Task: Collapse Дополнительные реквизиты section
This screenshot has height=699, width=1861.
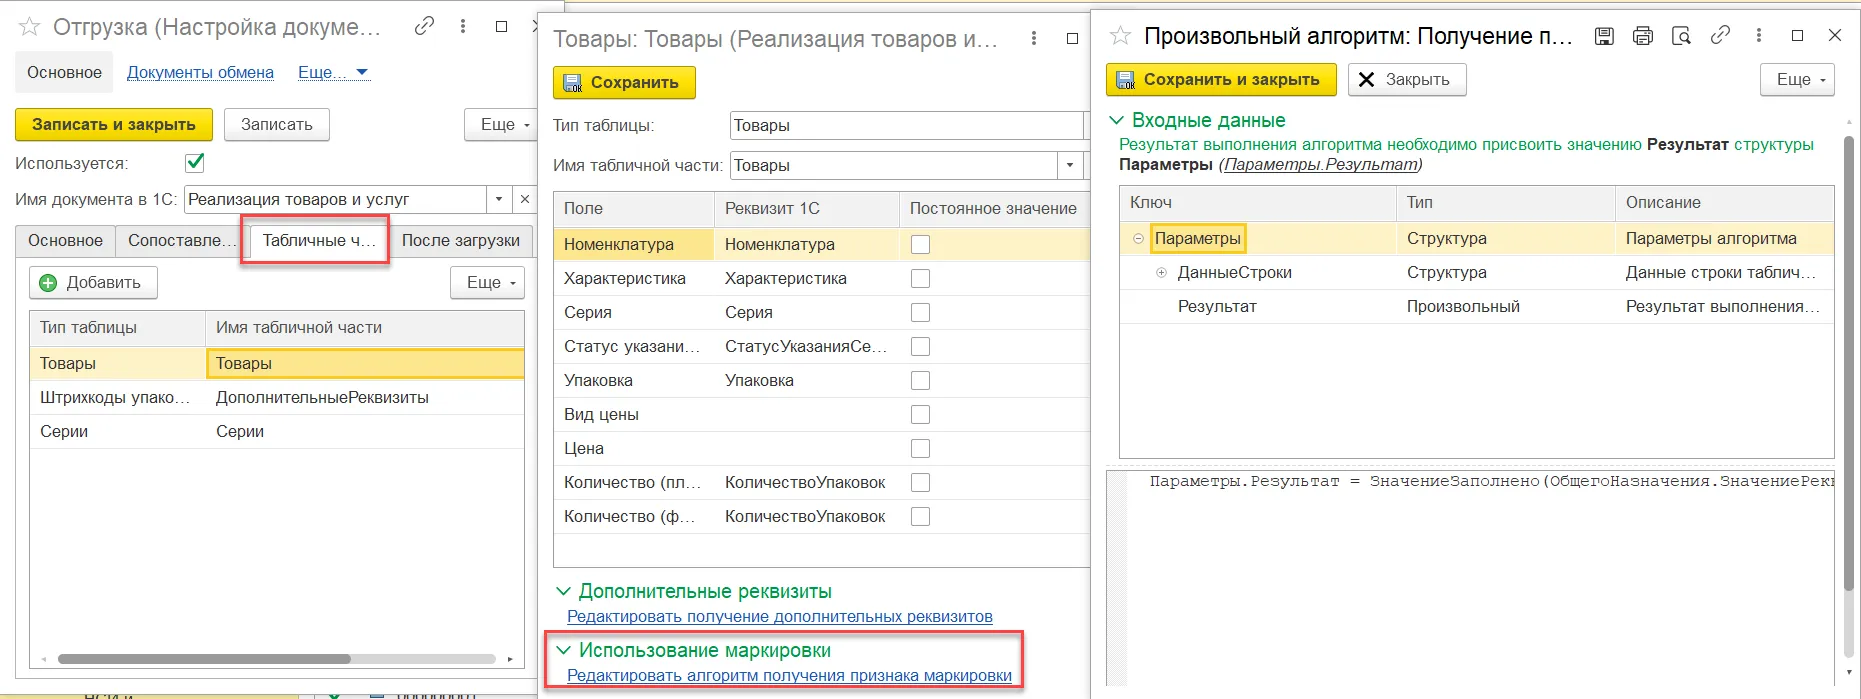Action: click(563, 591)
